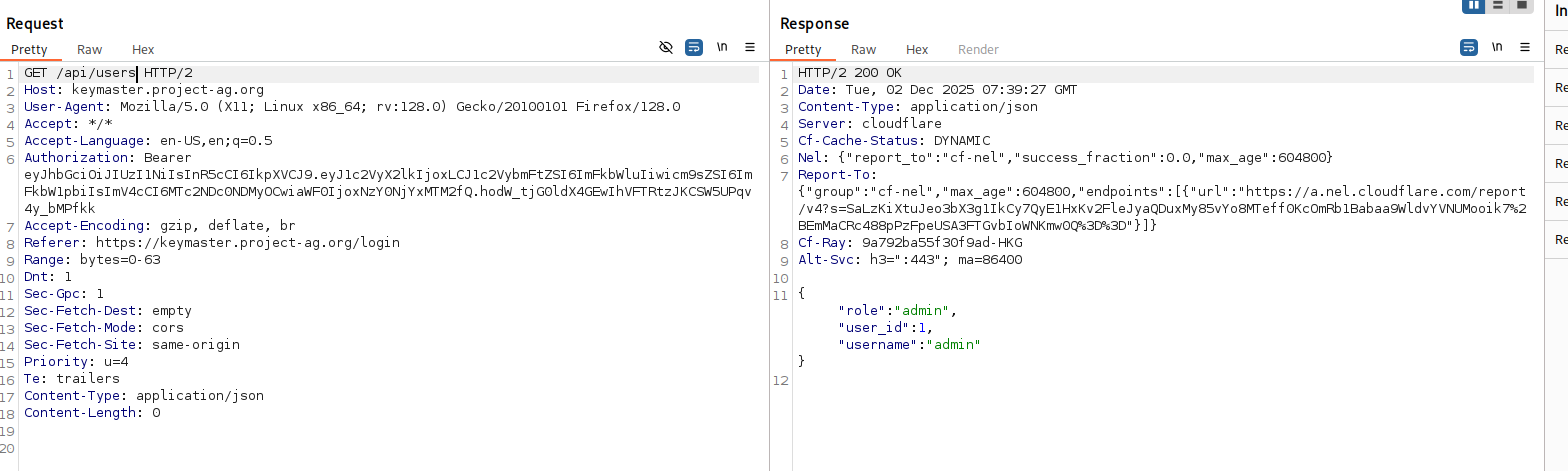Viewport: 1568px width, 471px height.
Task: Select Pretty tab in Request panel
Action: 29,49
